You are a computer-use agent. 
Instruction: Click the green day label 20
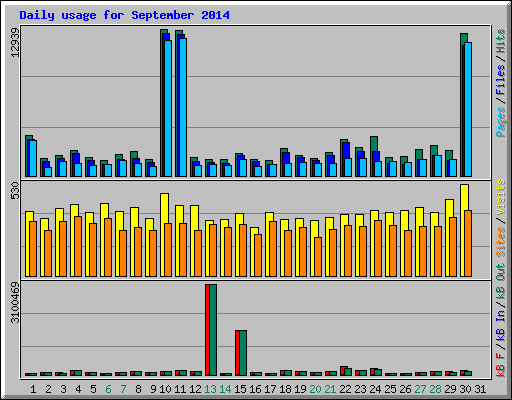point(315,389)
